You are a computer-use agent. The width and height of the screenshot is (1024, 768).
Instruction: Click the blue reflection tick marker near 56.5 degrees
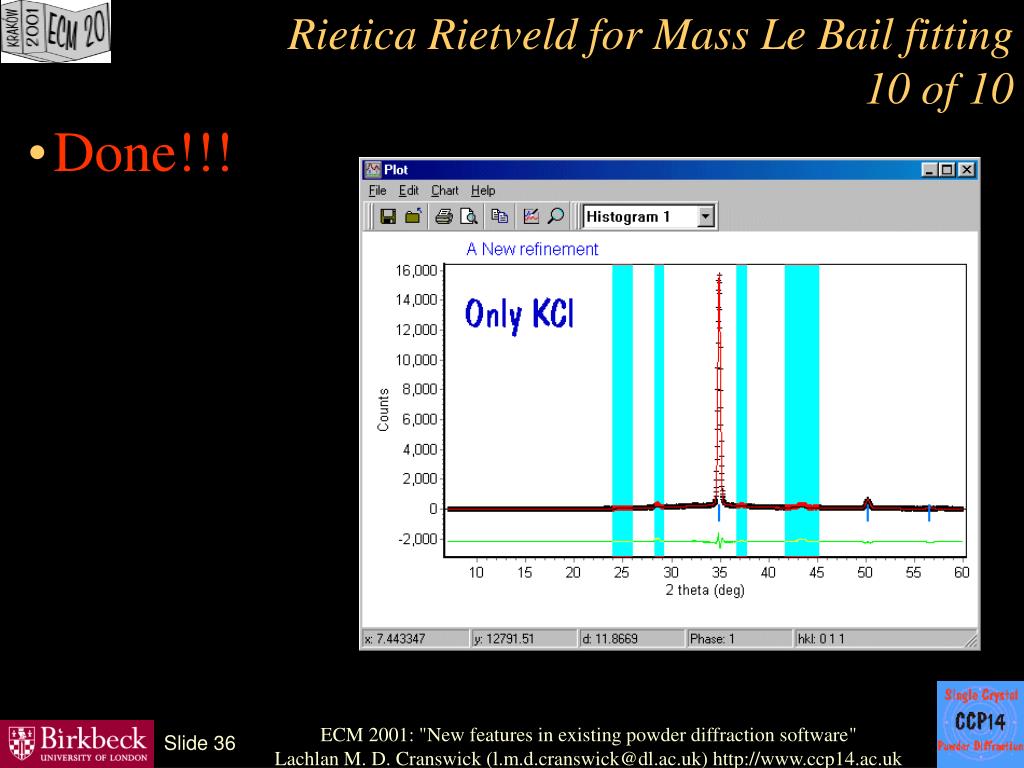pyautogui.click(x=929, y=513)
